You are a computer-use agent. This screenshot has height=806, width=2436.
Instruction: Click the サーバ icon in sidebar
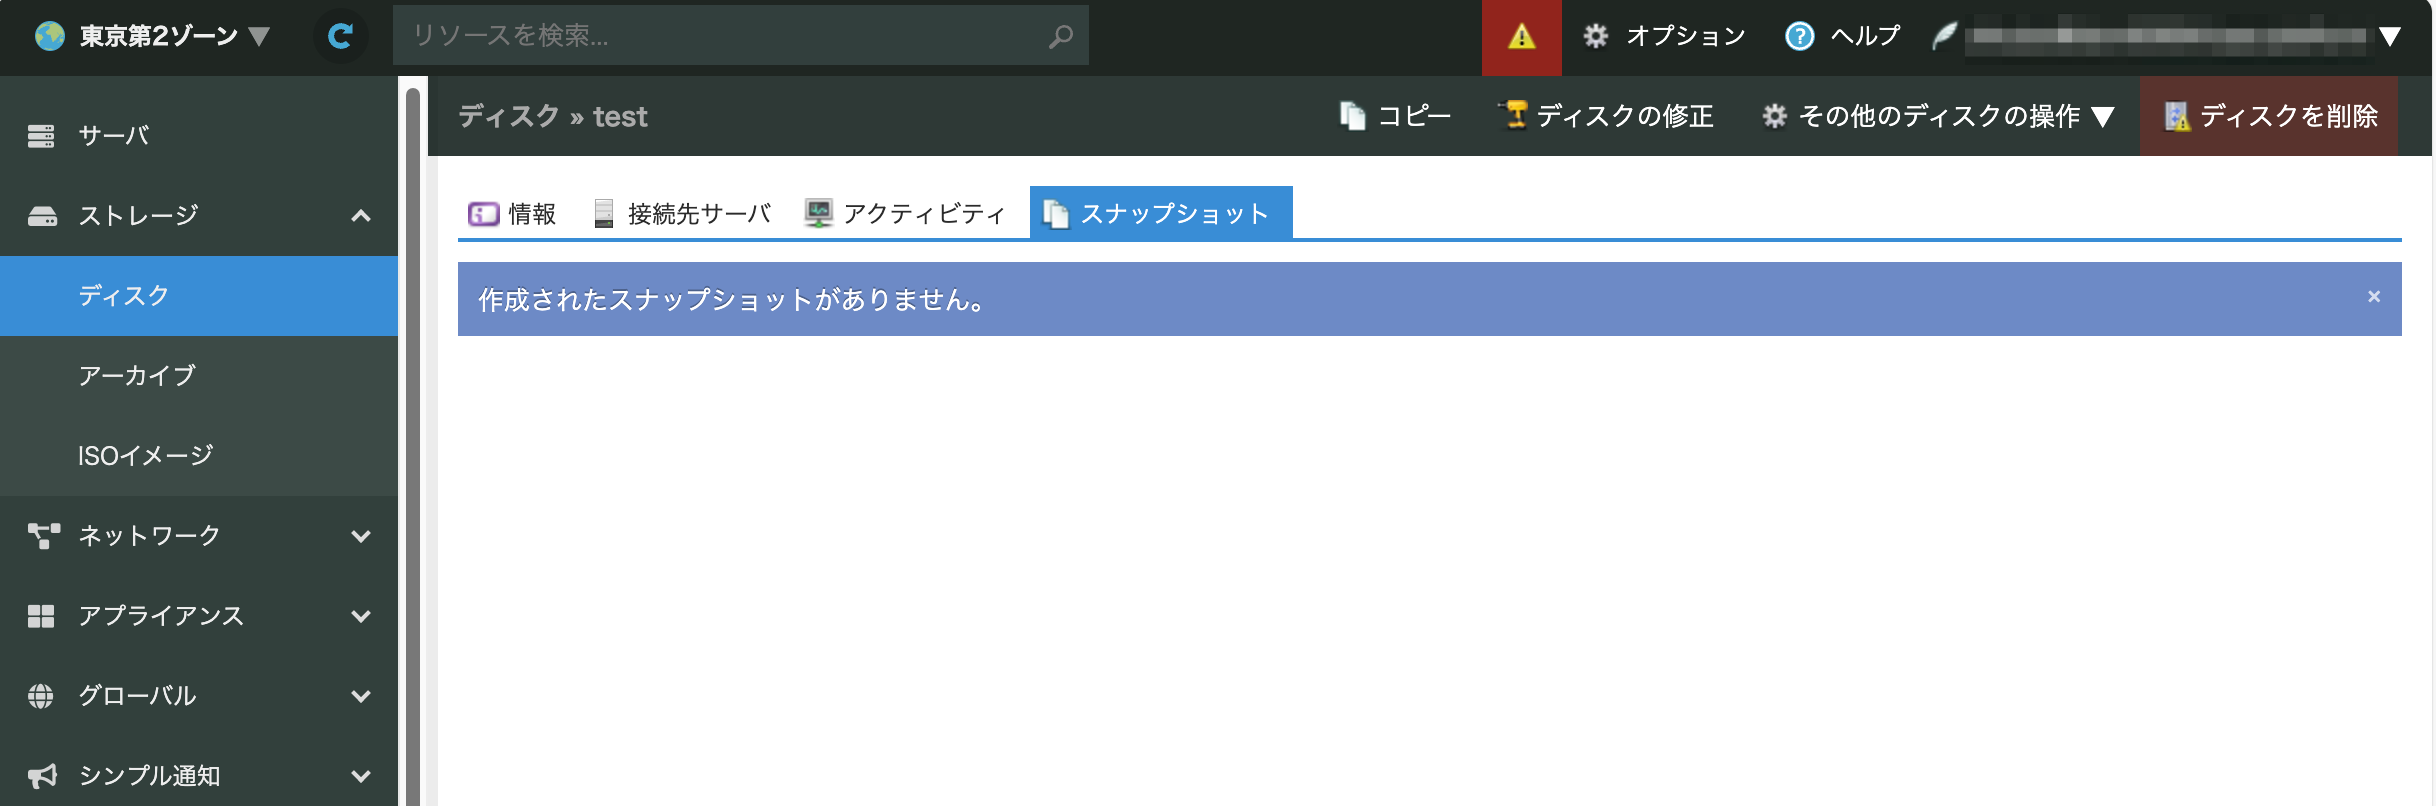[x=41, y=136]
